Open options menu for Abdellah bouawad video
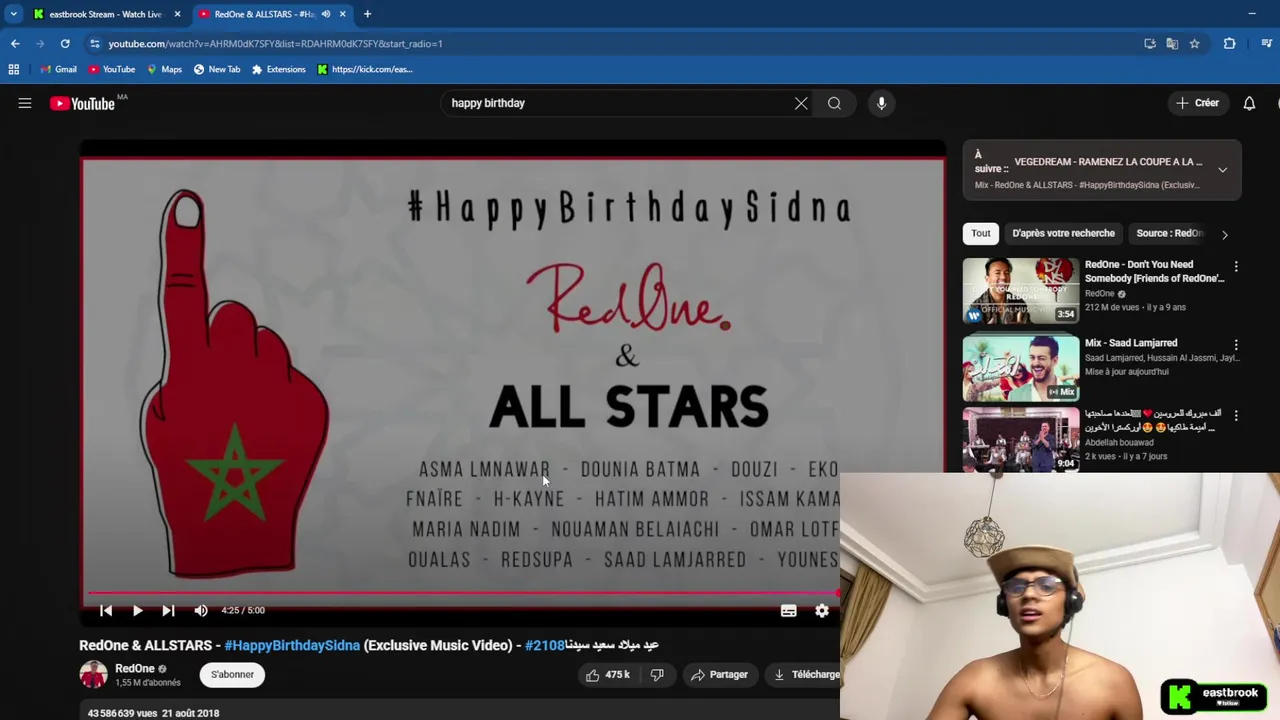1280x720 pixels. tap(1236, 415)
